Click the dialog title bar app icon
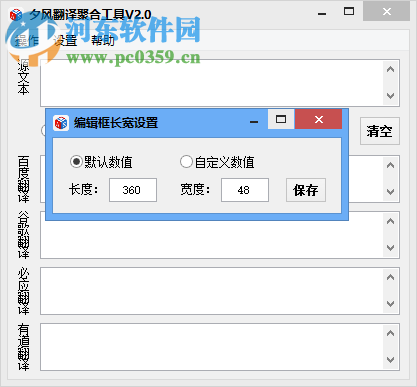This screenshot has height=387, width=417. click(61, 123)
